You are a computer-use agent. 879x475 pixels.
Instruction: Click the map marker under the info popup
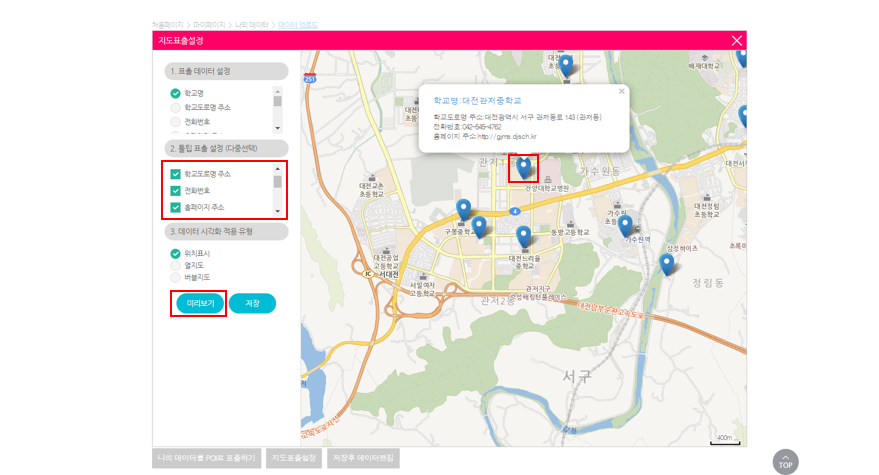point(524,168)
